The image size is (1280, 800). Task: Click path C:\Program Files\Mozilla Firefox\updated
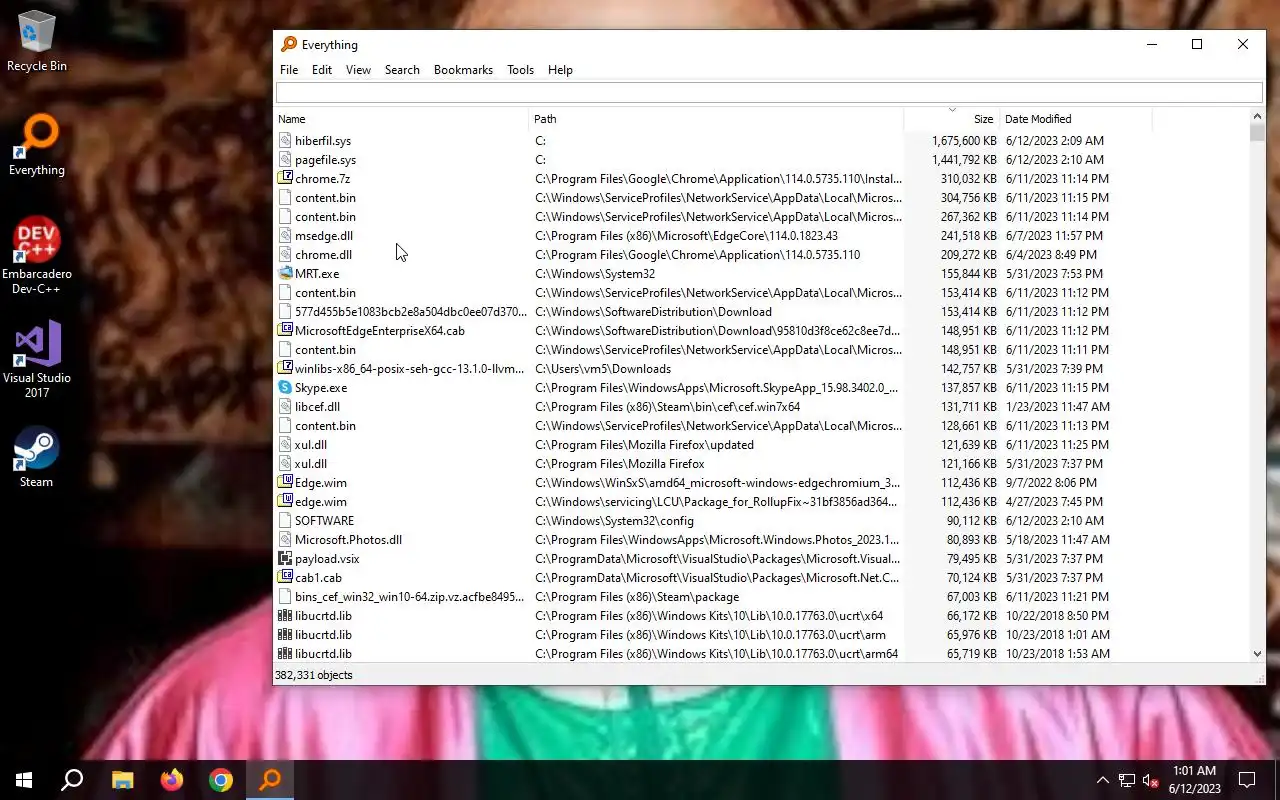644,445
